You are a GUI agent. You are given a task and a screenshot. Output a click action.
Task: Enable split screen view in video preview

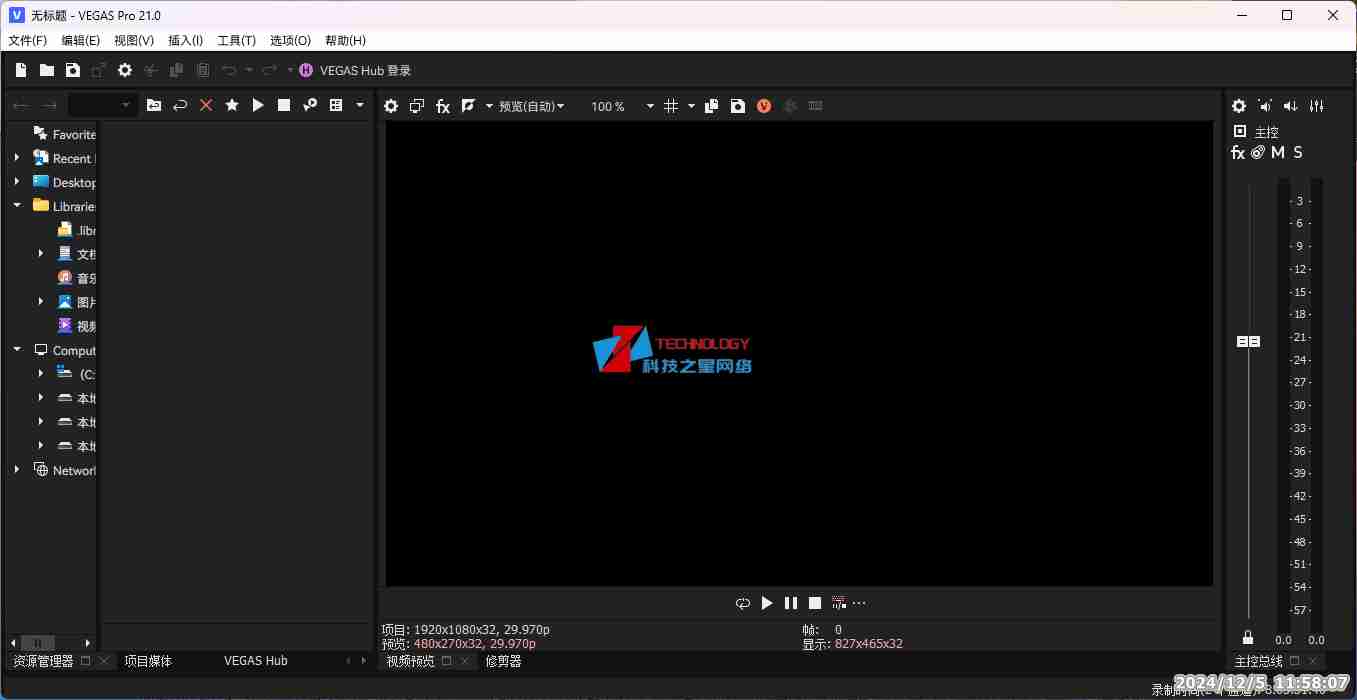(x=416, y=105)
